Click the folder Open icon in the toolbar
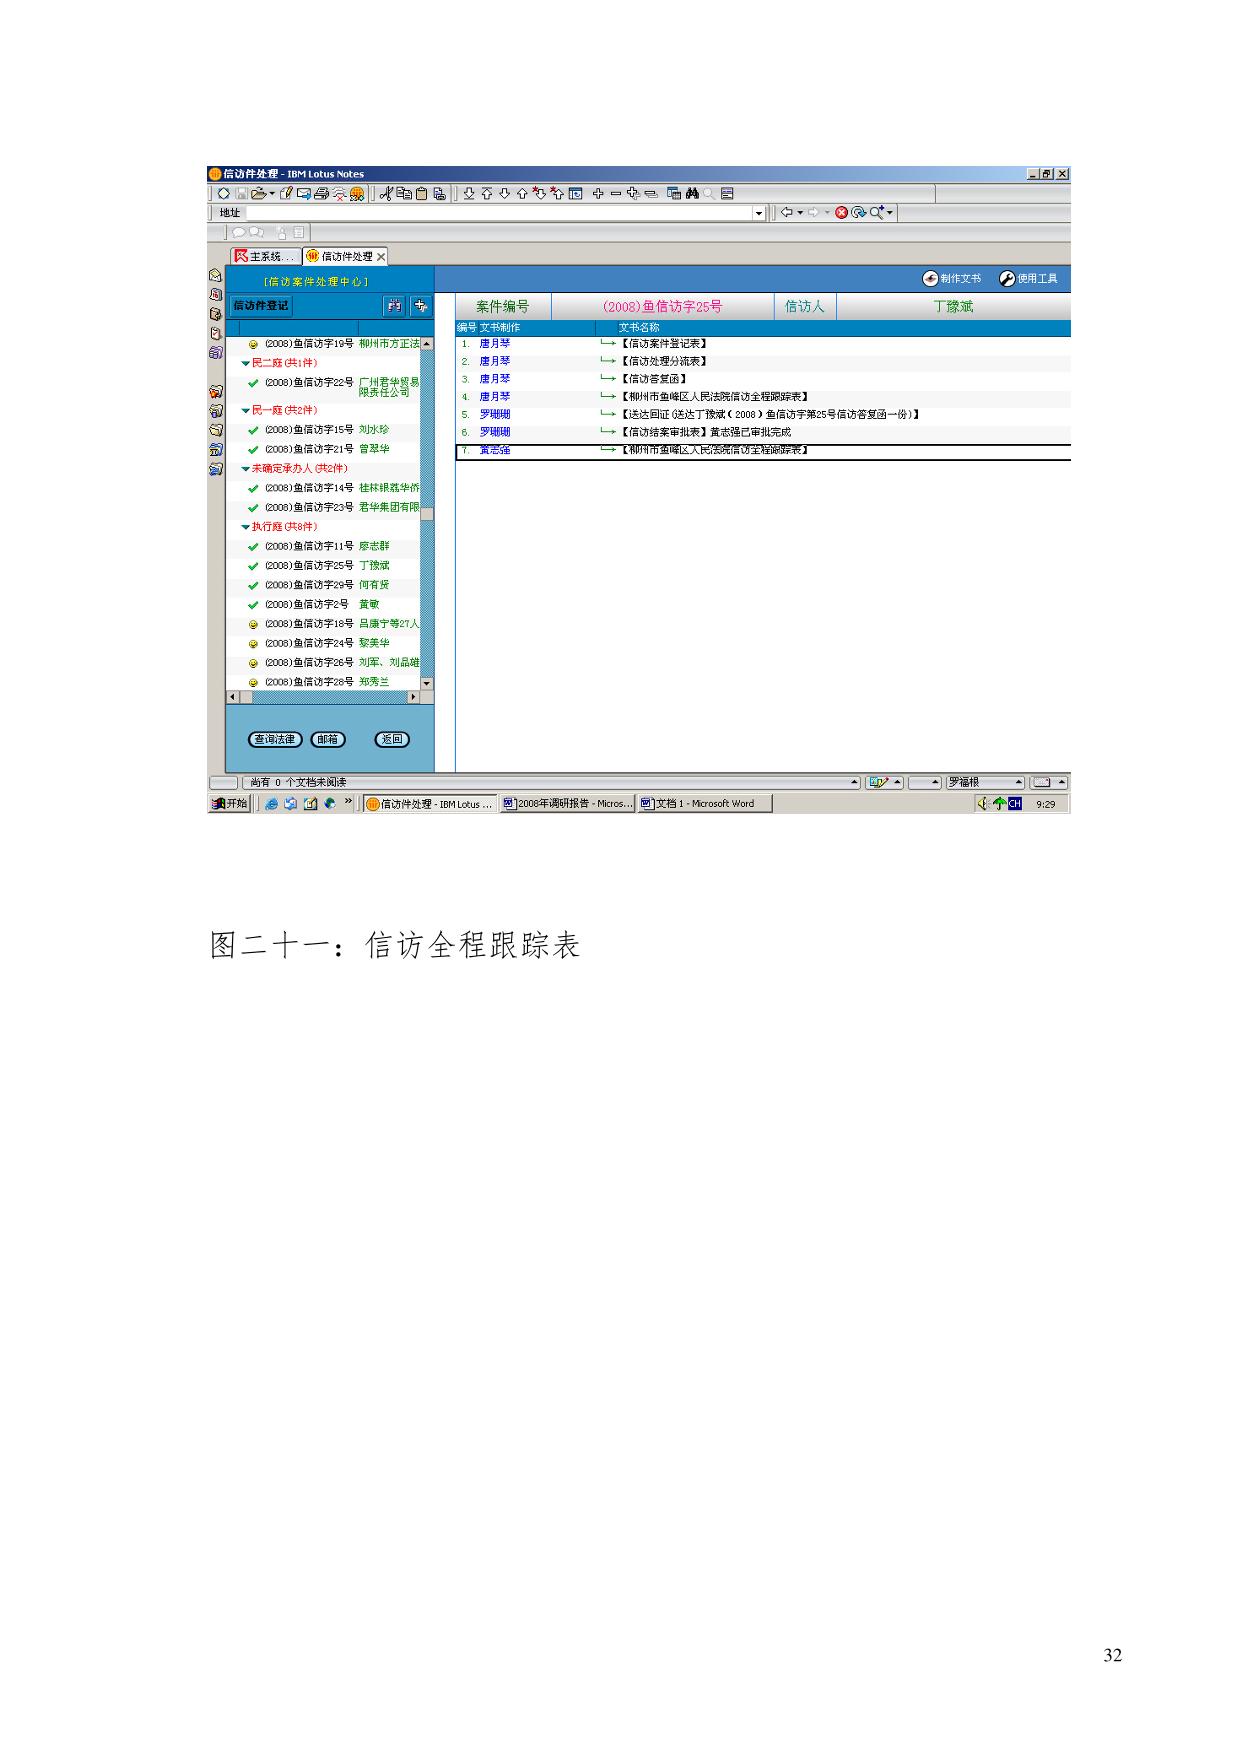 click(259, 193)
